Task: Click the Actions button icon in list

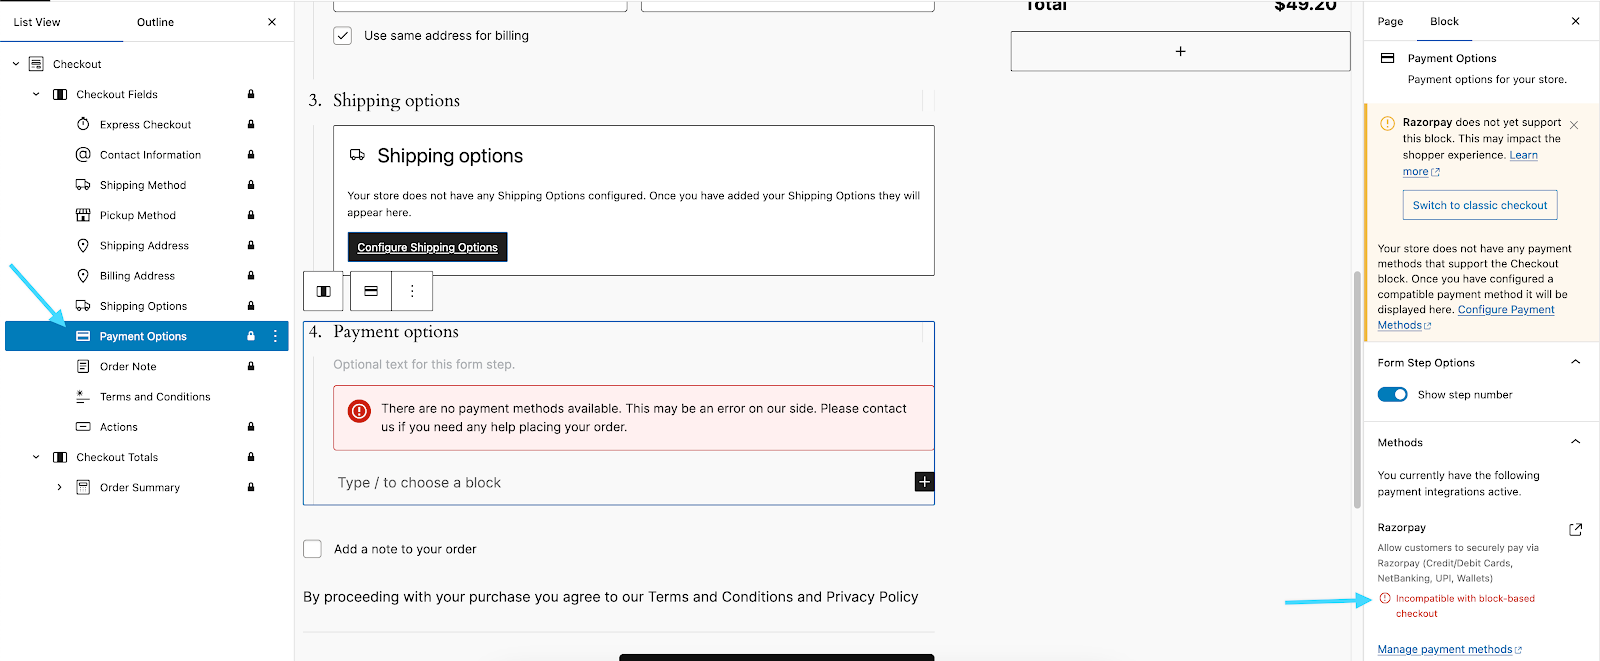Action: click(83, 427)
